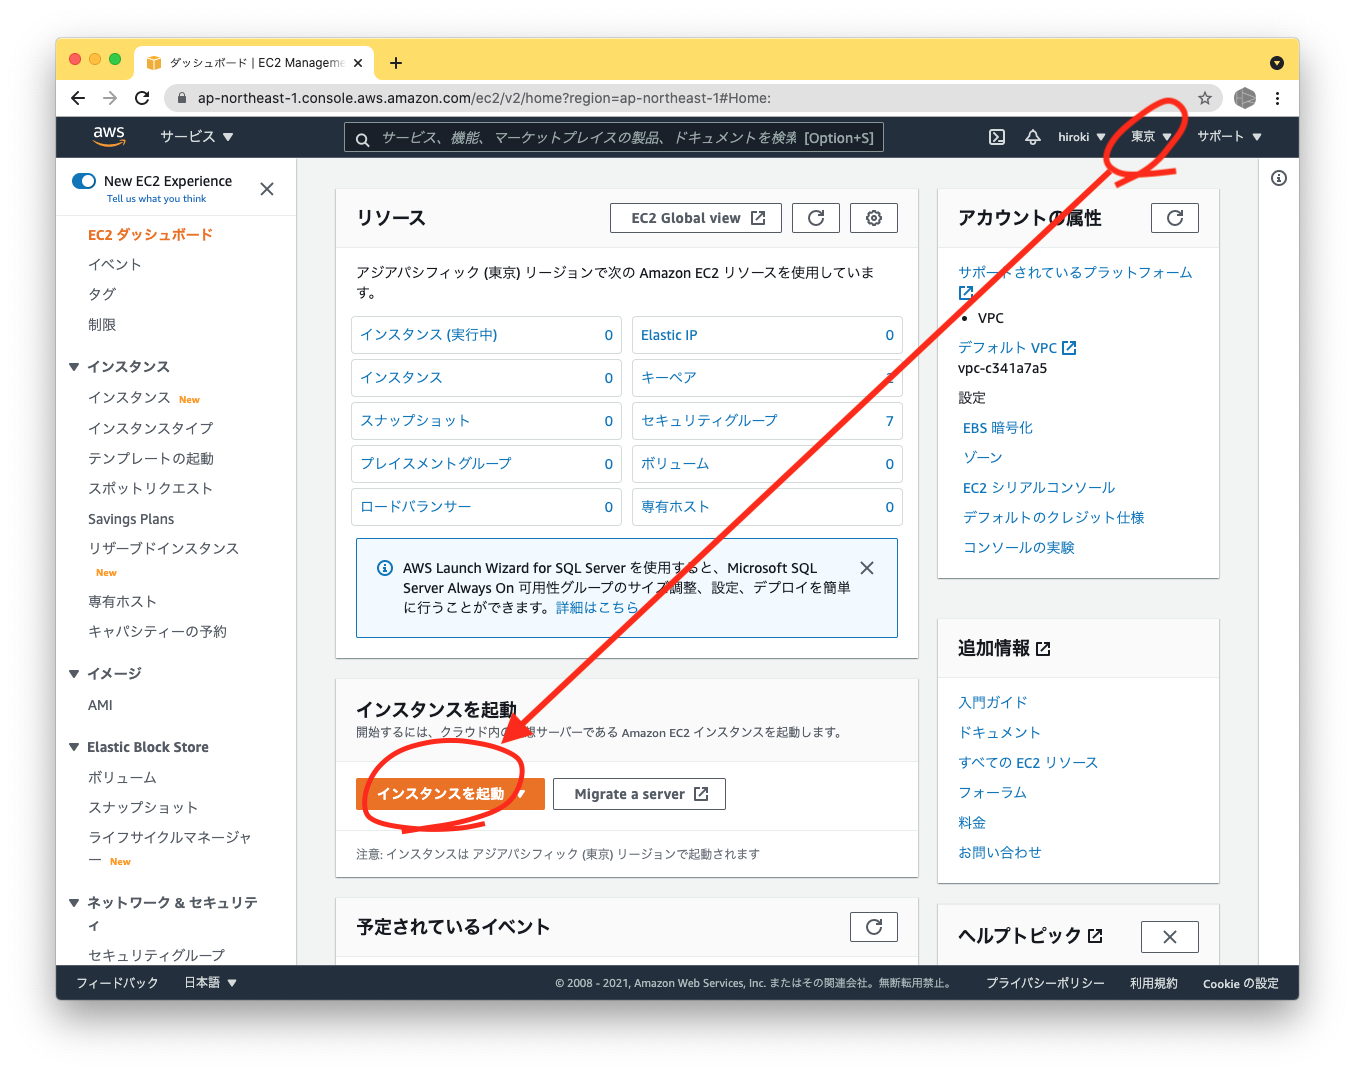Close the EC2 Management browser tab
This screenshot has height=1074, width=1355.
coord(358,63)
